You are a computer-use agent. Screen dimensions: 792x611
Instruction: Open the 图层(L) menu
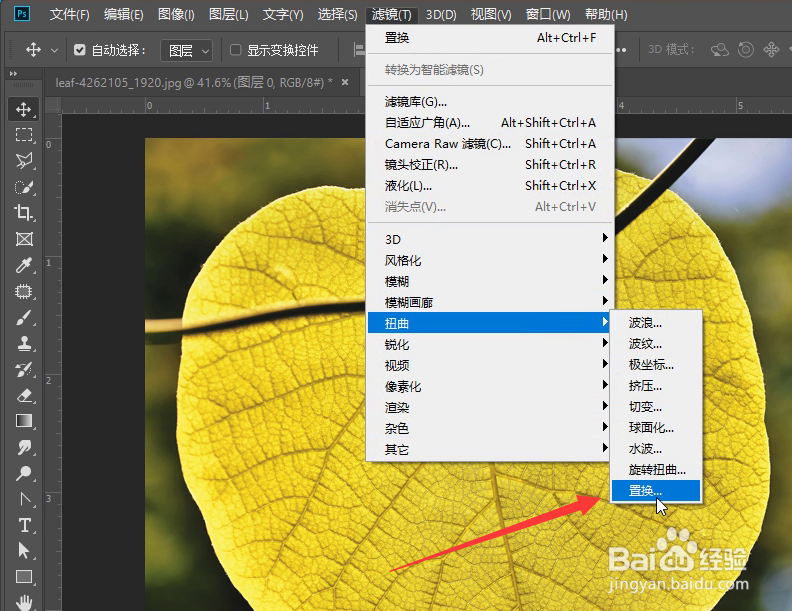[x=228, y=15]
